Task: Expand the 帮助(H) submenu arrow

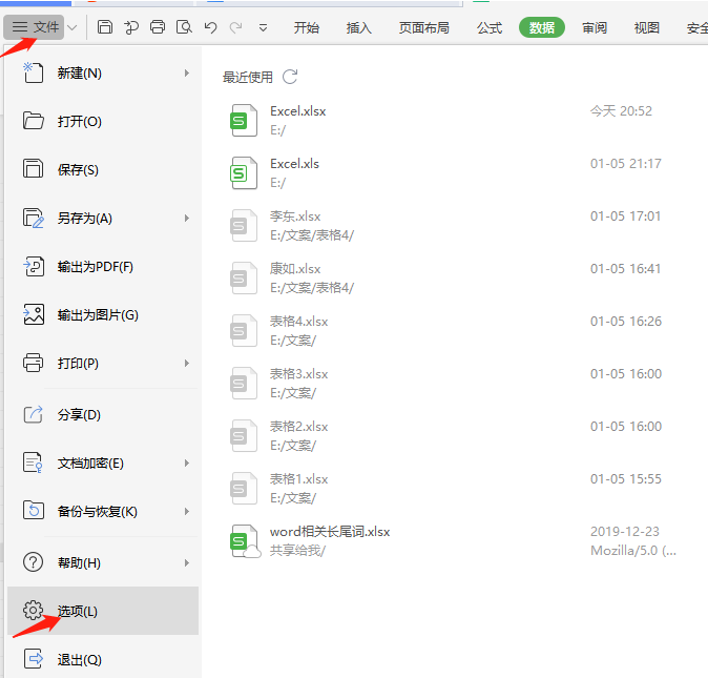Action: point(186,563)
